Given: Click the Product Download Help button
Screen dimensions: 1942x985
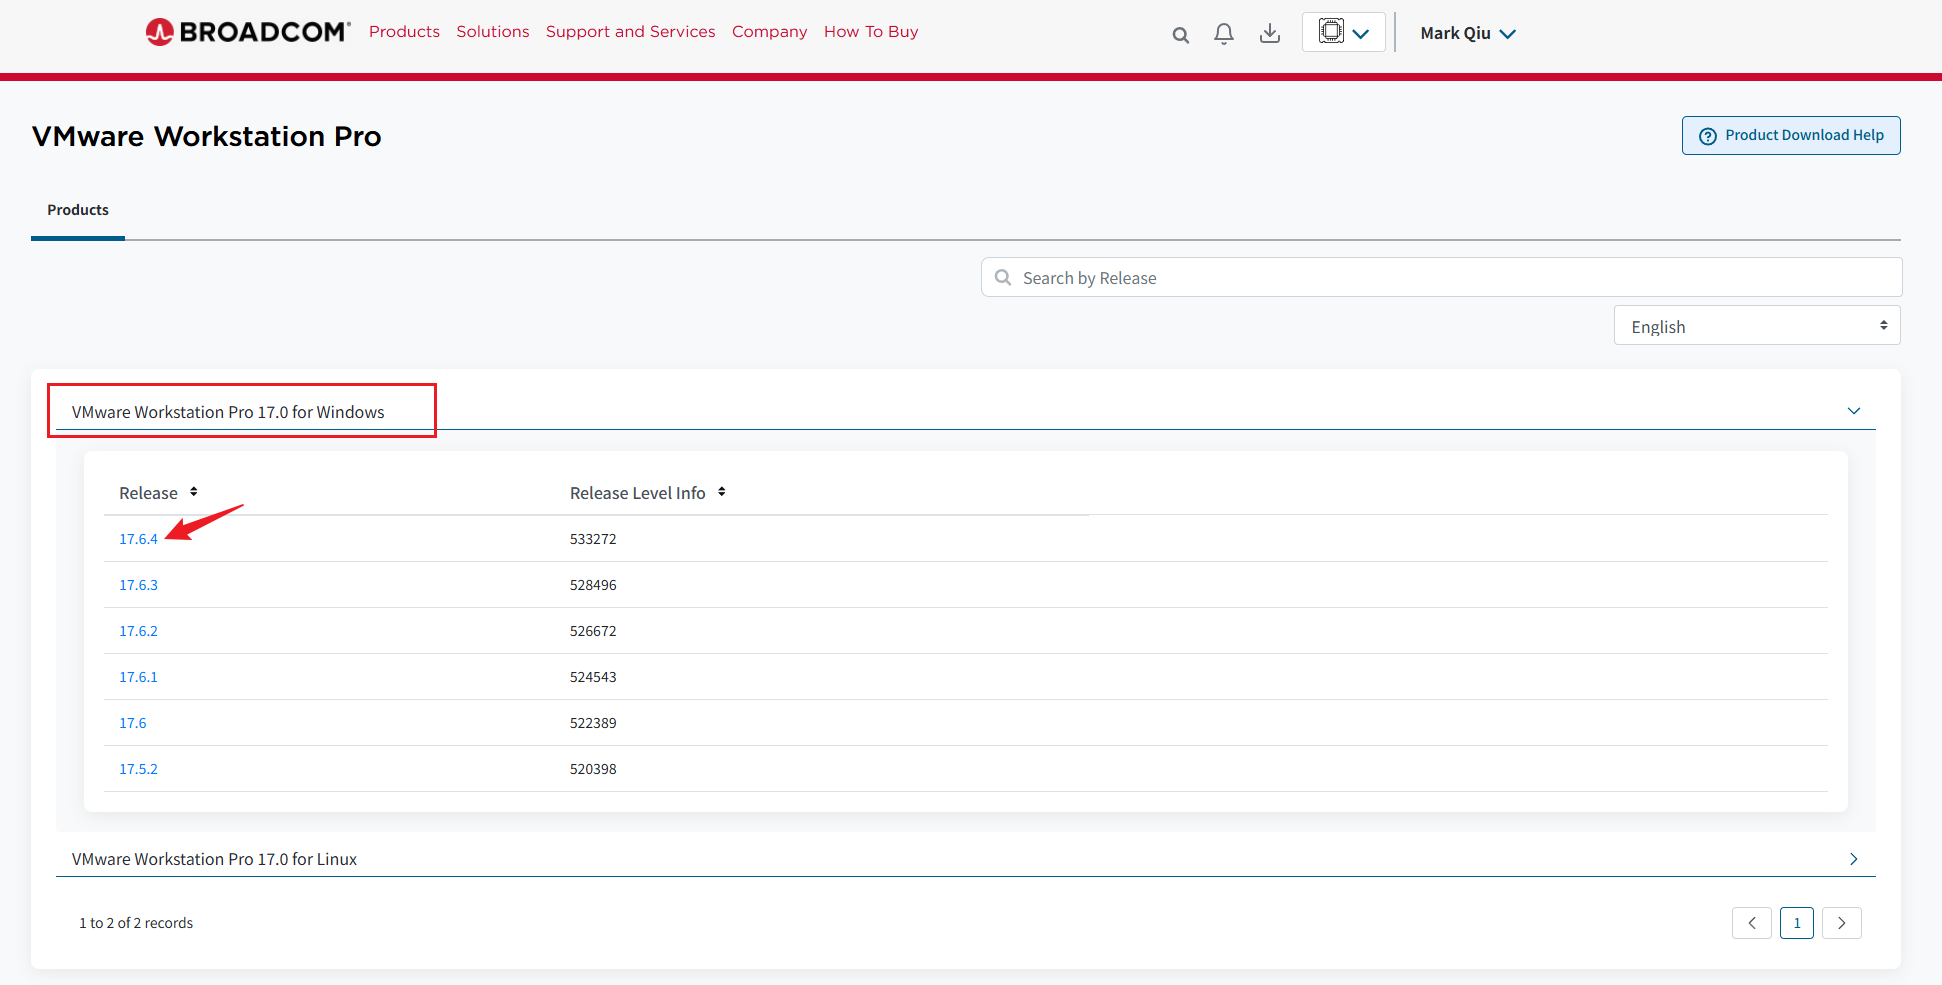Looking at the screenshot, I should (x=1791, y=135).
